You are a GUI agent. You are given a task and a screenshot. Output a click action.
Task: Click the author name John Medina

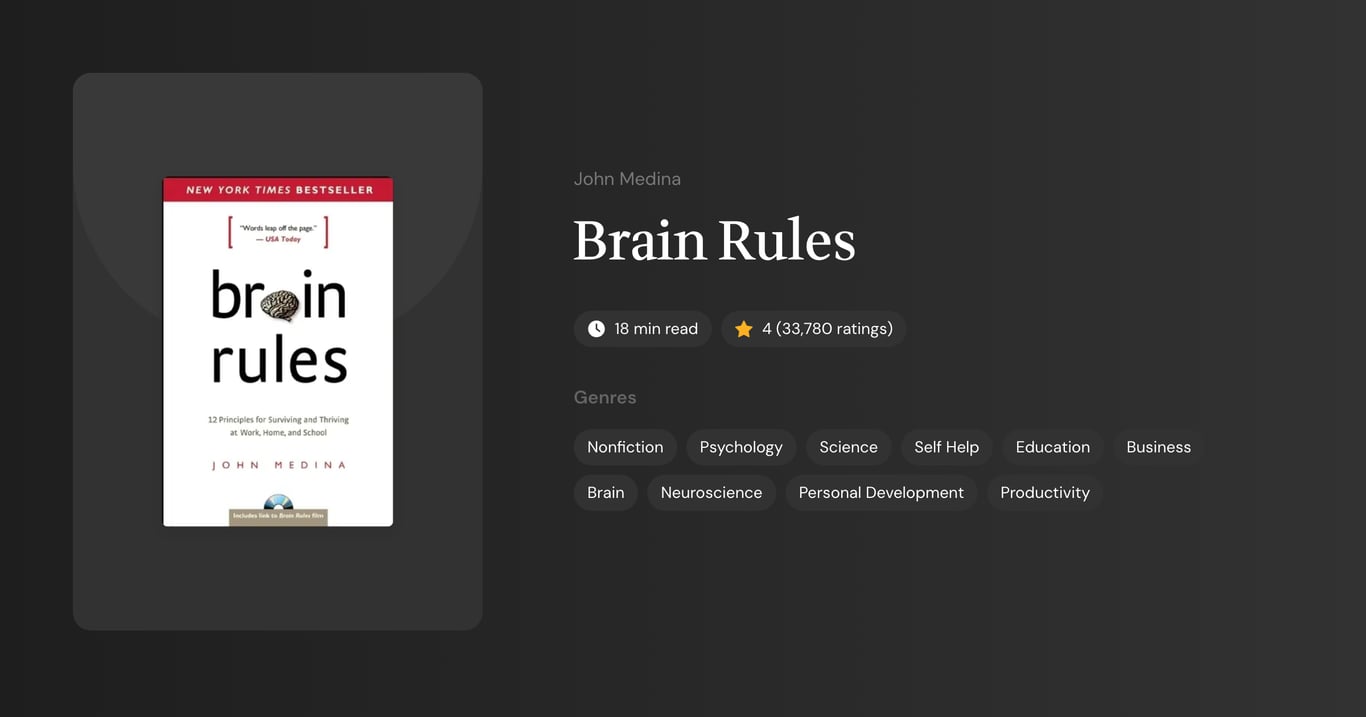click(x=627, y=178)
